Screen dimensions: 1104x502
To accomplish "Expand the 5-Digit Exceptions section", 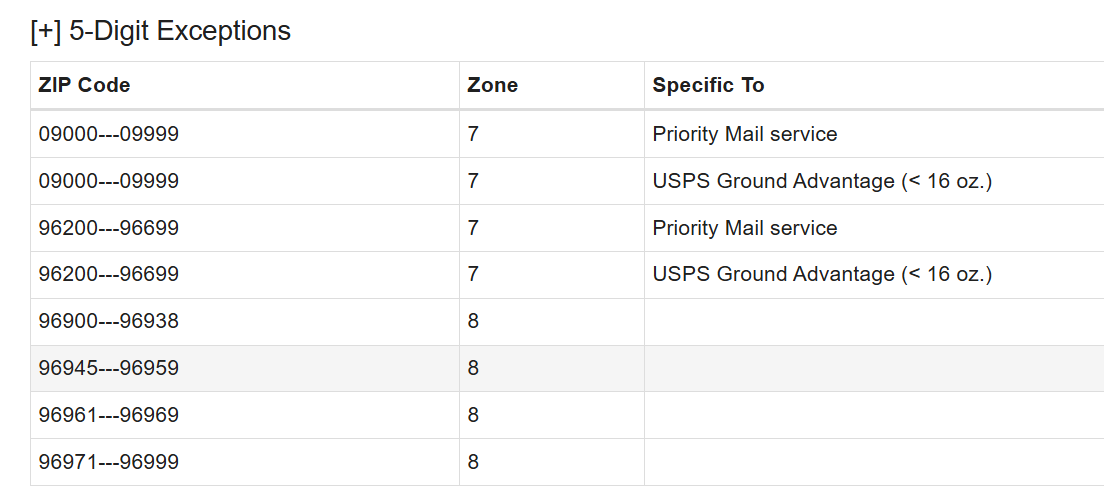I will (46, 31).
